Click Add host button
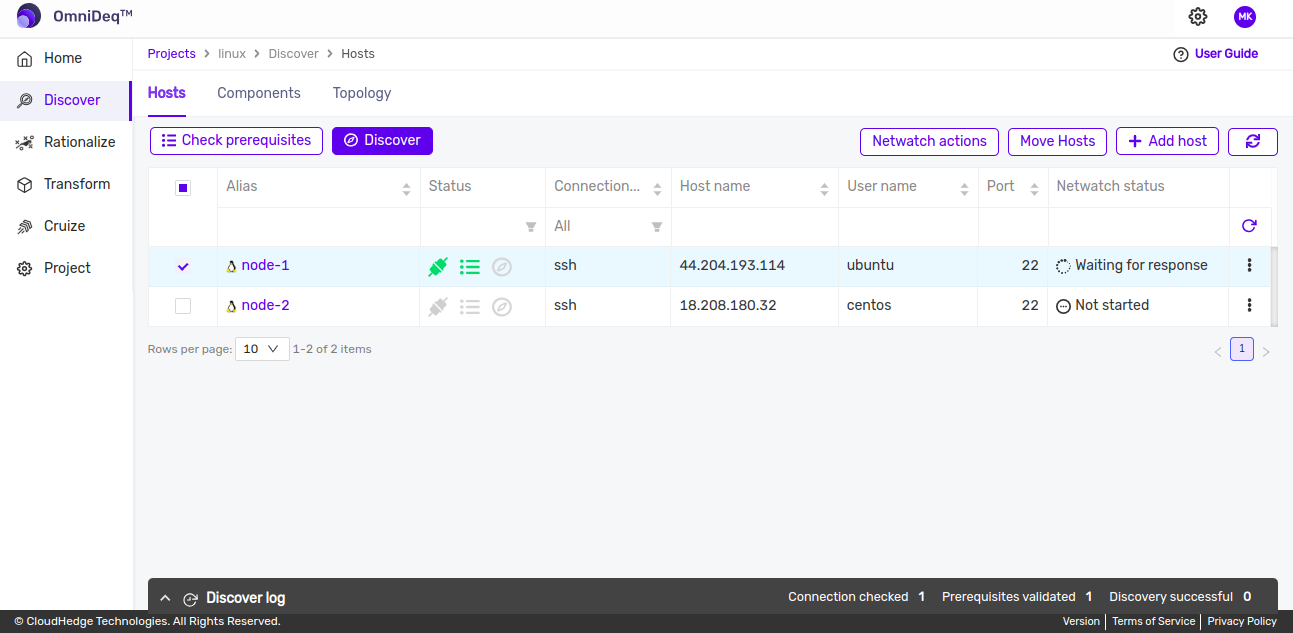The width and height of the screenshot is (1293, 633). tap(1167, 141)
